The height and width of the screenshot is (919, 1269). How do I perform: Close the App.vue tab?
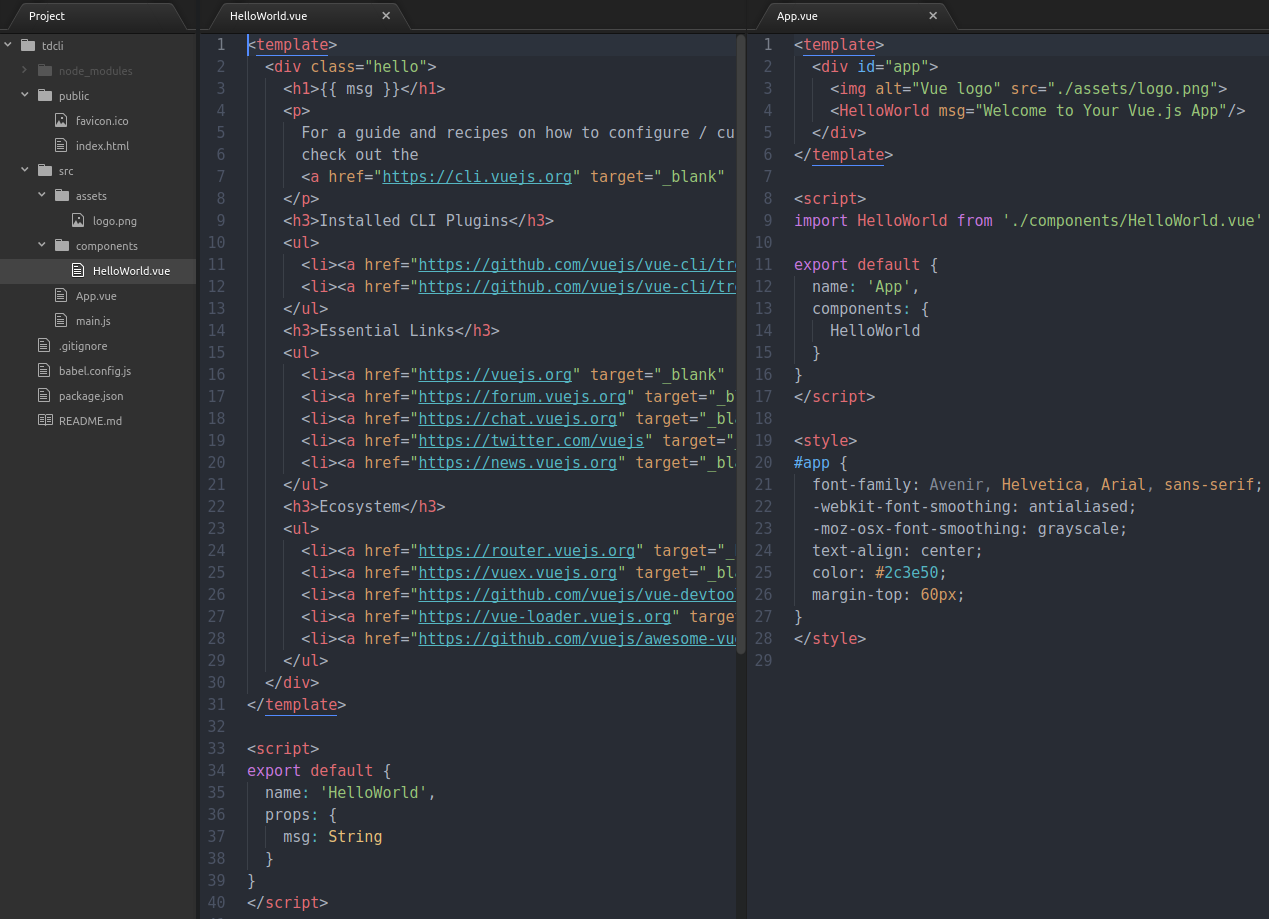pos(933,16)
